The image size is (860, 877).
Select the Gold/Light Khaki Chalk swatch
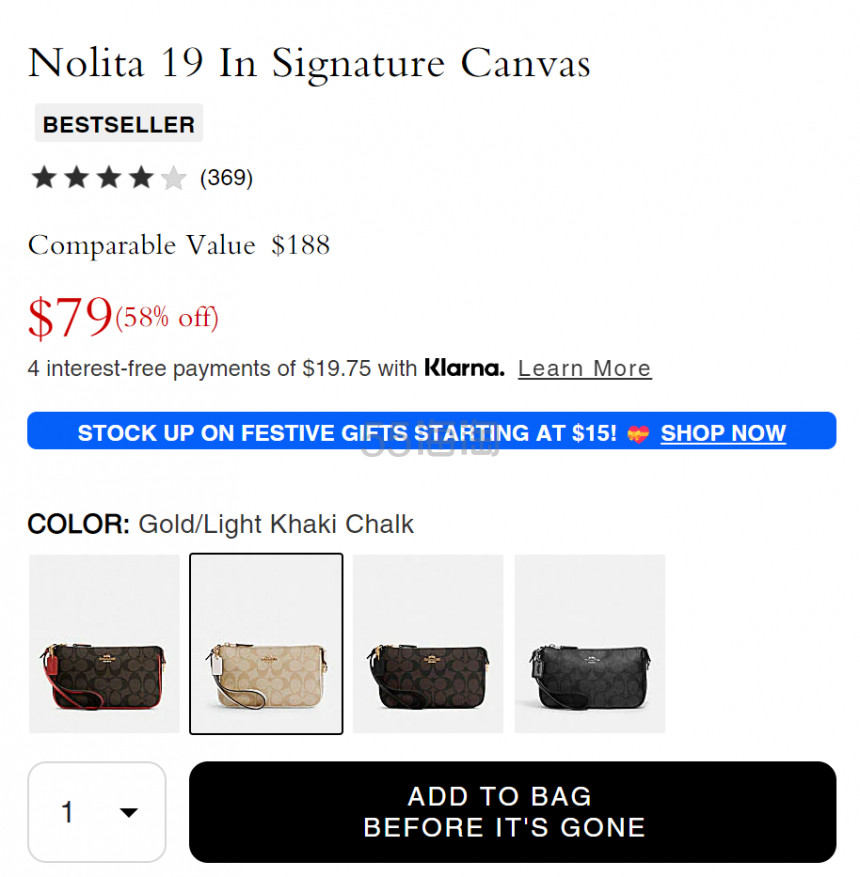[266, 644]
